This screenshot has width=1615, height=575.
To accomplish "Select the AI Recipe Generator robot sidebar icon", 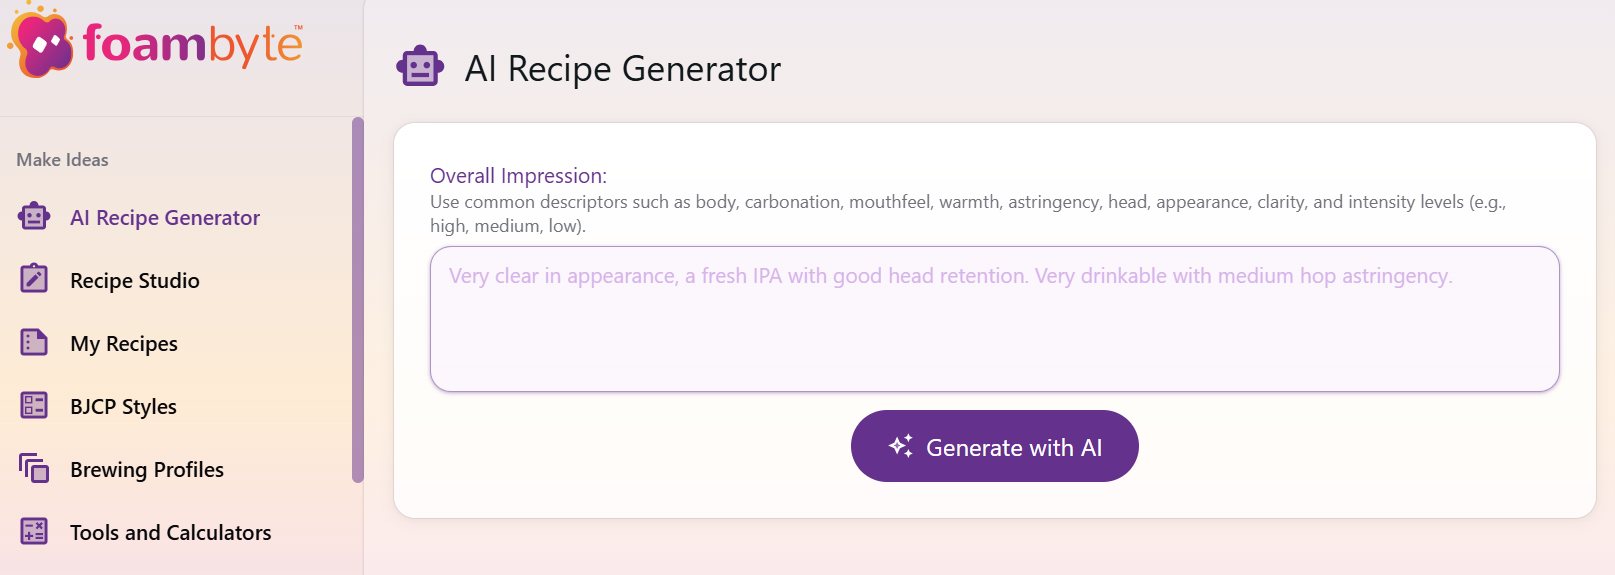I will tap(34, 217).
